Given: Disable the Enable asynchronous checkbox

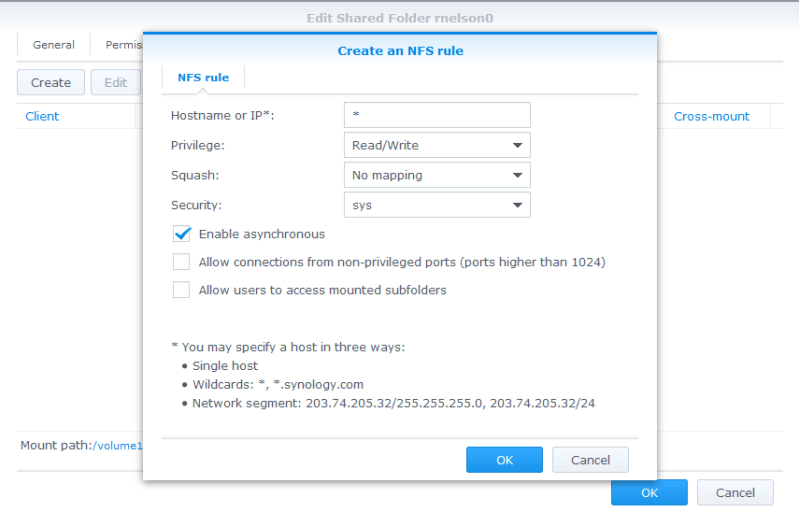Looking at the screenshot, I should pos(181,234).
